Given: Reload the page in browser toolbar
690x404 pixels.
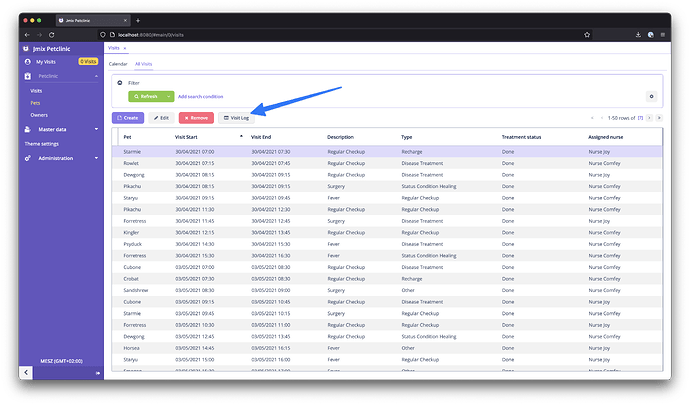Looking at the screenshot, I should coord(51,35).
